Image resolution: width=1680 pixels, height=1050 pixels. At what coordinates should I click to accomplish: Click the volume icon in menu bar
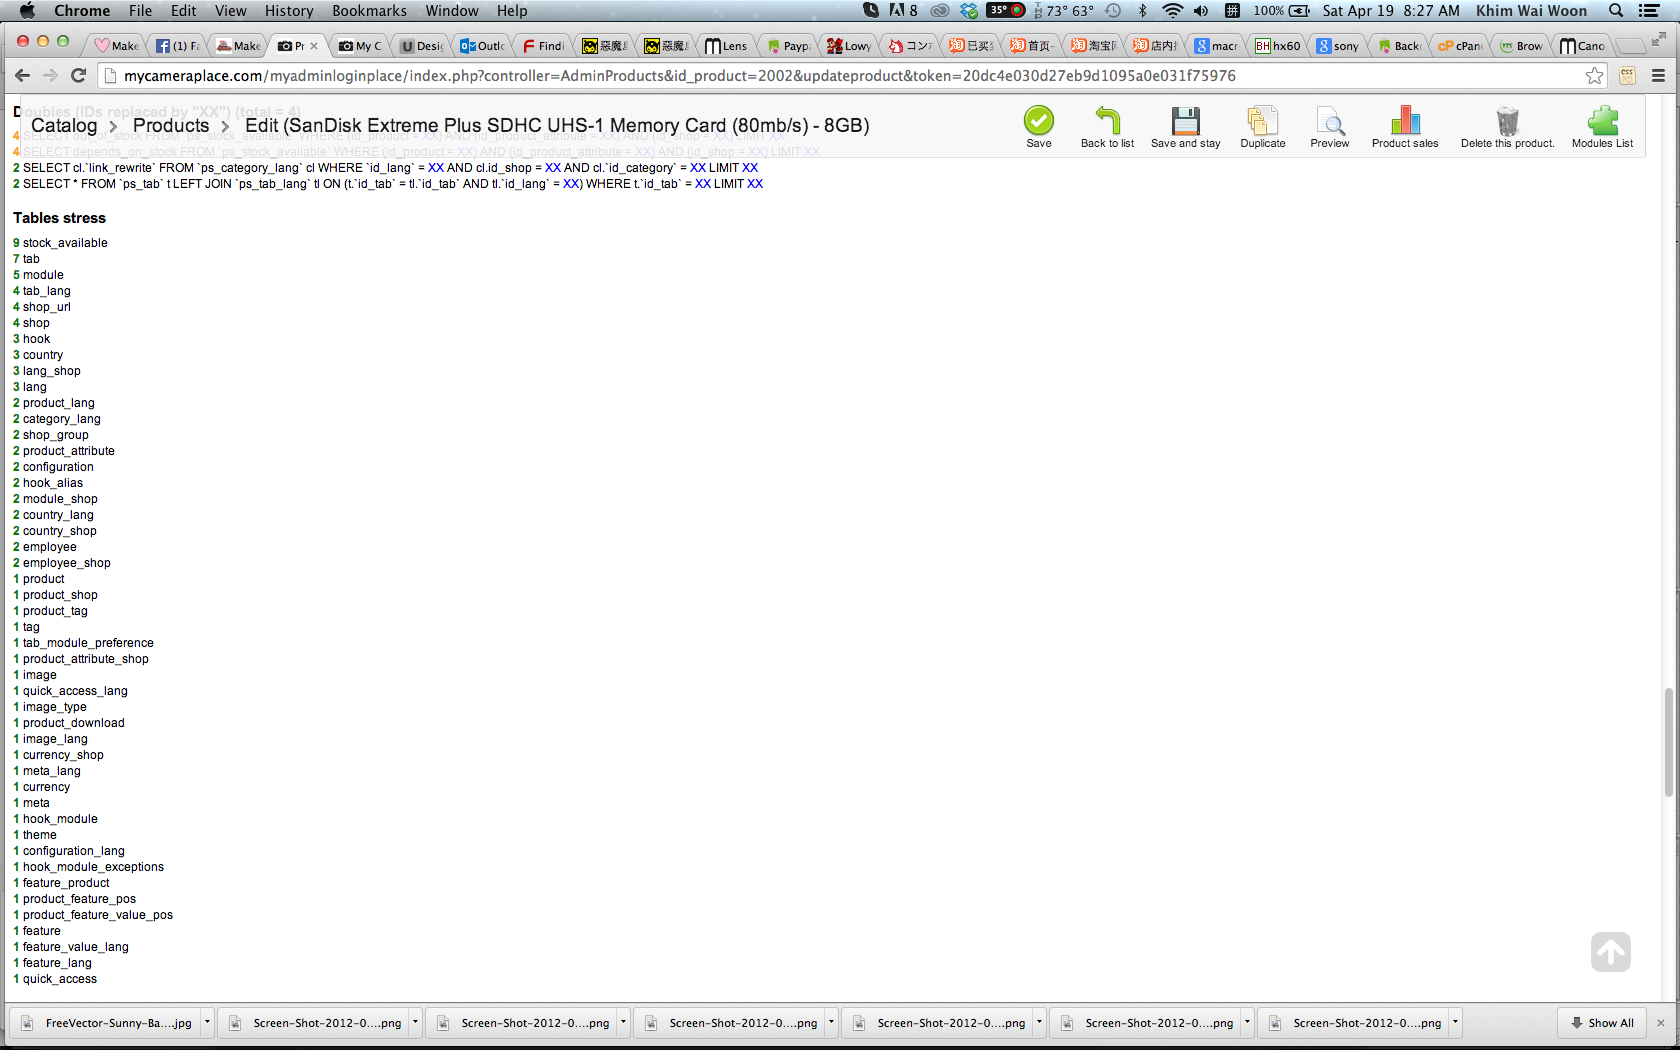1201,11
